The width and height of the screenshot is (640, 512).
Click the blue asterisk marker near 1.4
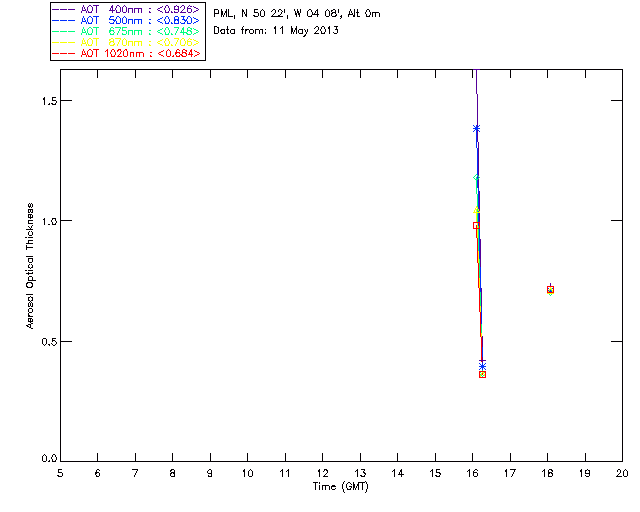tap(476, 129)
